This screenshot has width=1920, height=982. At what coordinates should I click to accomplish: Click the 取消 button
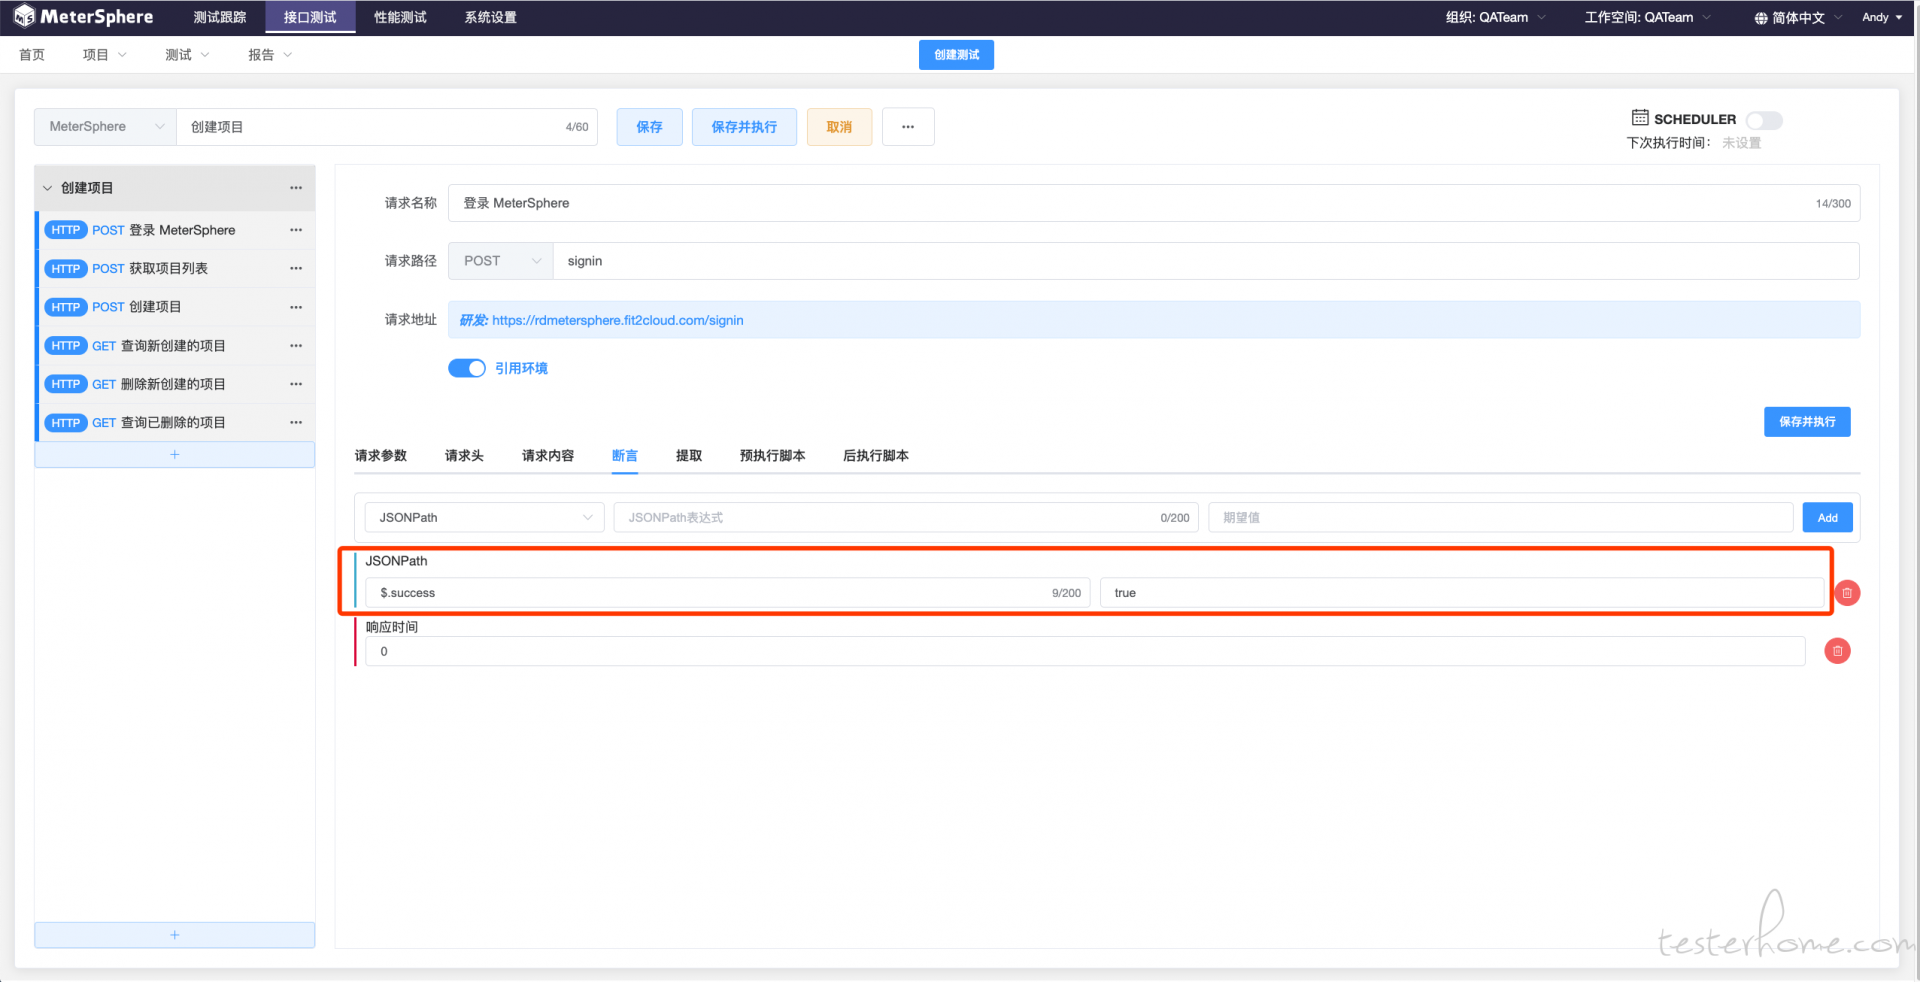tap(839, 127)
